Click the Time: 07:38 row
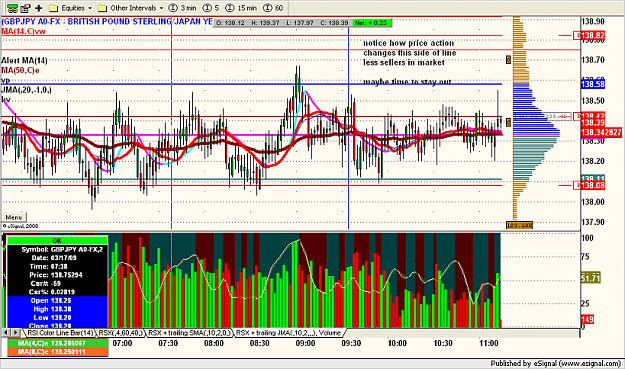This screenshot has height=369, width=625. click(x=57, y=266)
